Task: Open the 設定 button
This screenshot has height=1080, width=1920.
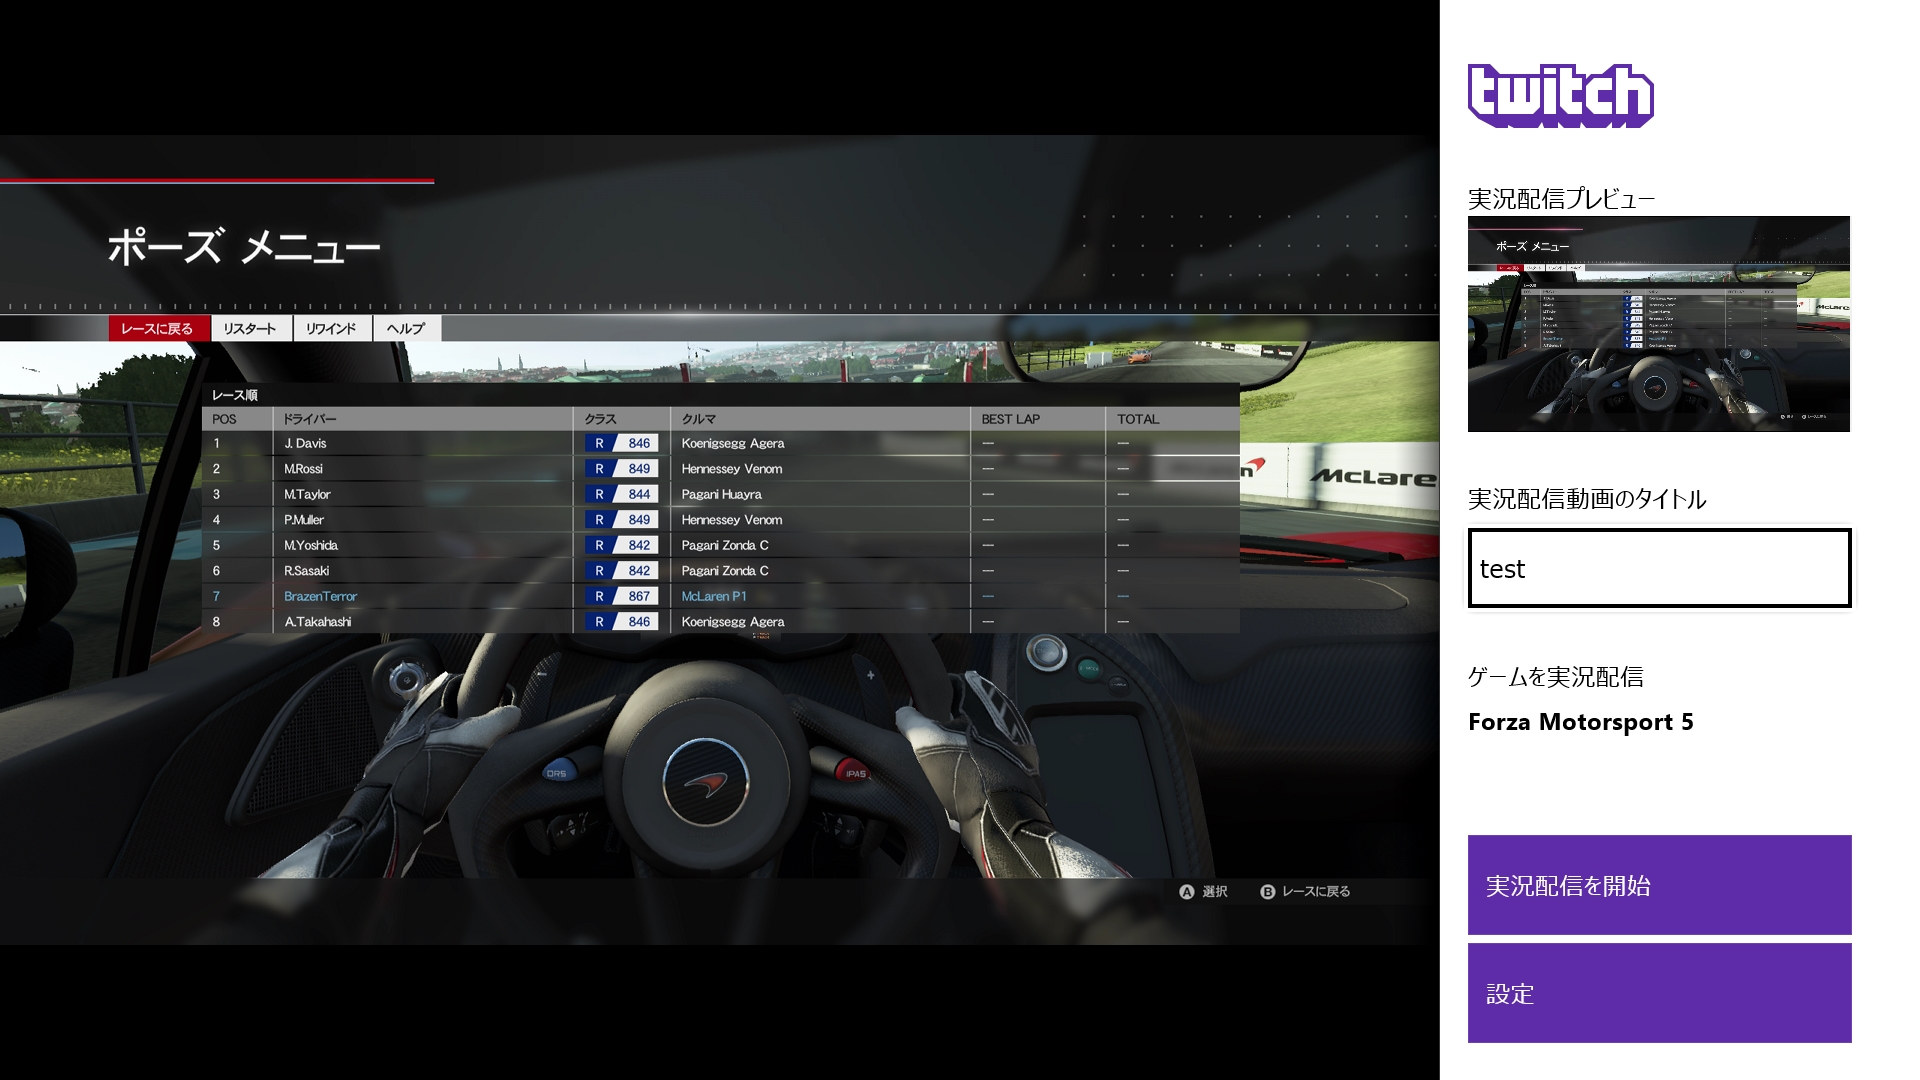Action: pos(1659,993)
